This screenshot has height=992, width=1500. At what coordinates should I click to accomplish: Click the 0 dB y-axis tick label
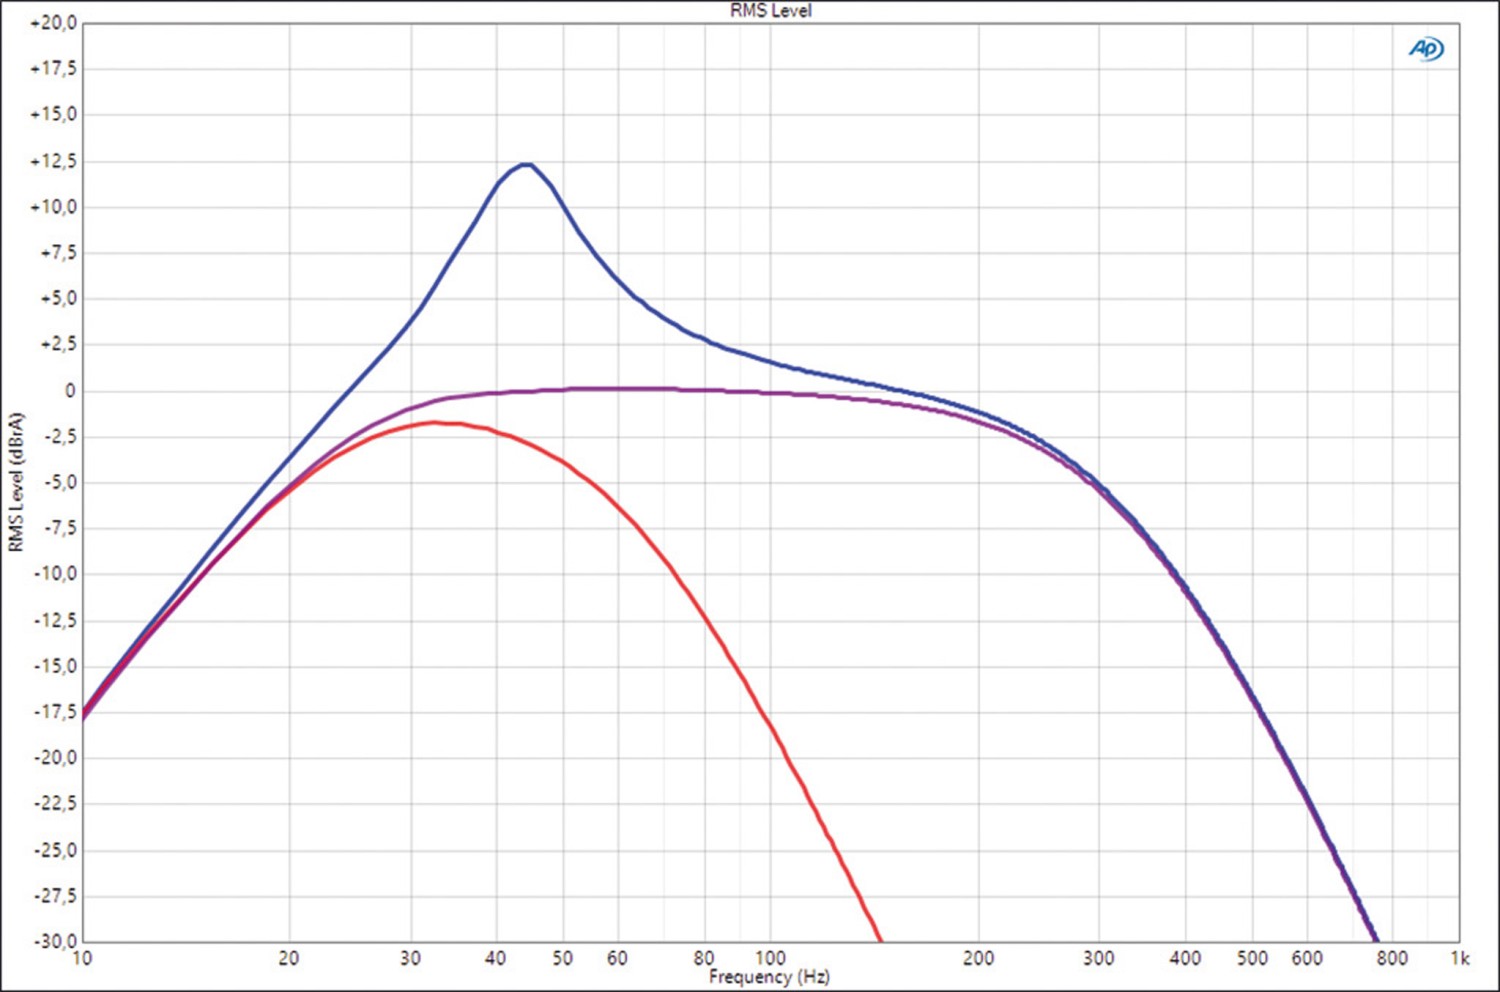pos(70,390)
